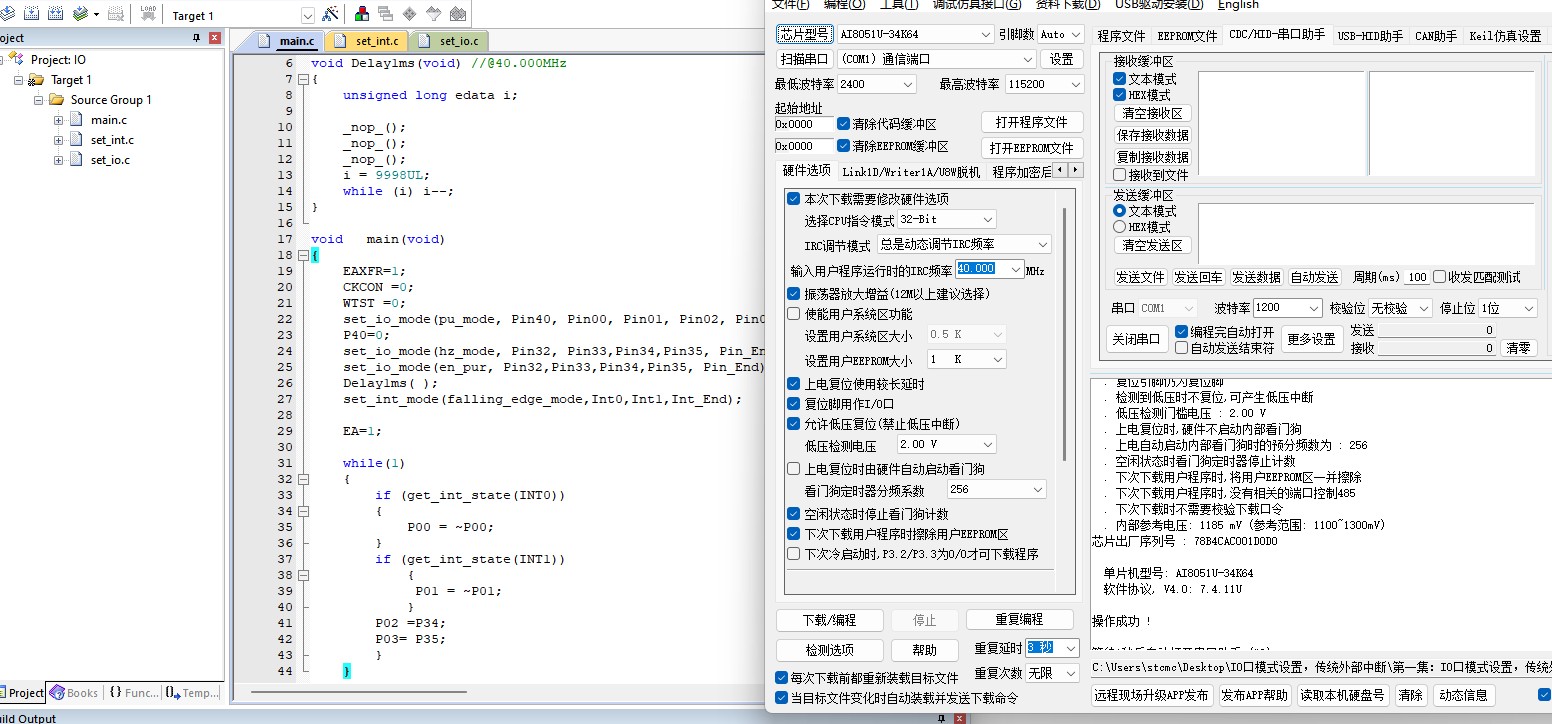The image size is (1552, 724).
Task: Click the main.c file icon in project tree
Action: (x=75, y=120)
